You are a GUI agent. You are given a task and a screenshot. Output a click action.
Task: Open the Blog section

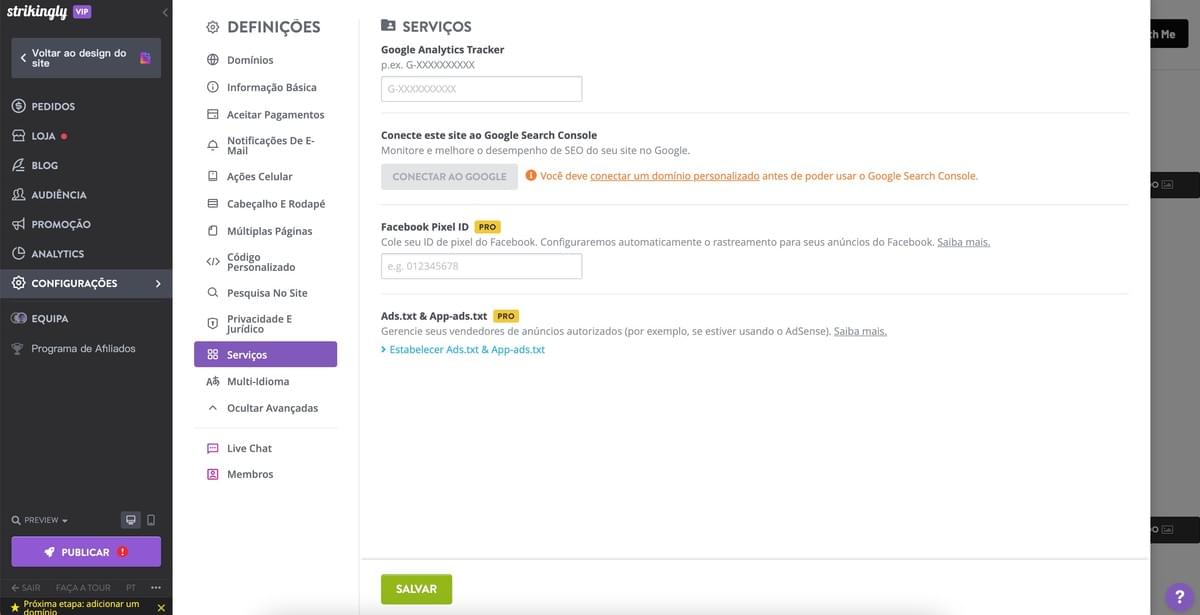coord(17,164)
